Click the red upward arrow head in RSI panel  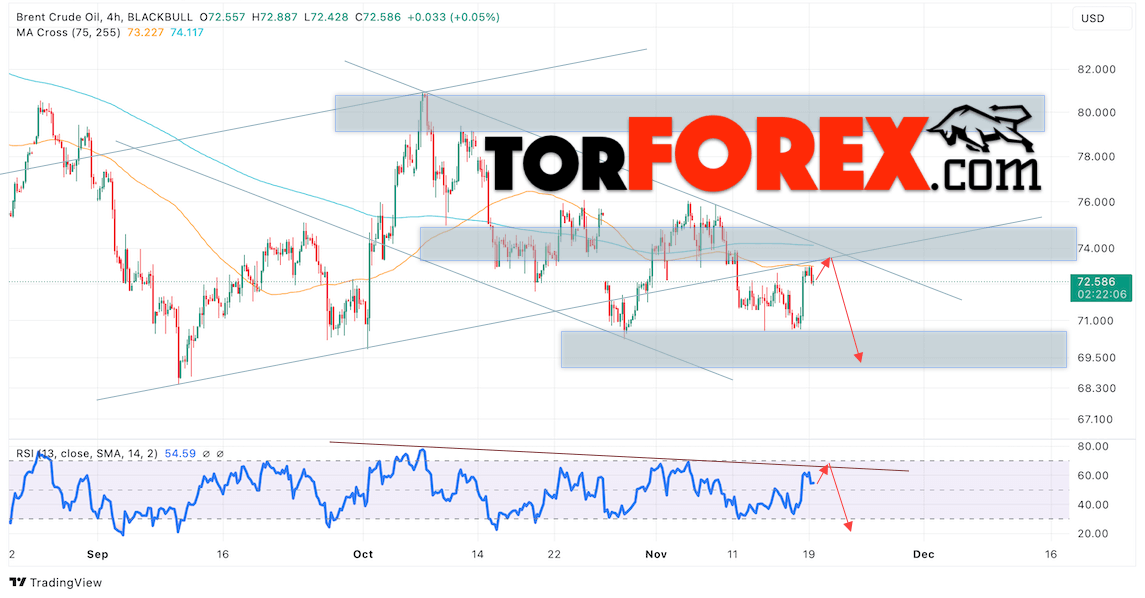(826, 467)
